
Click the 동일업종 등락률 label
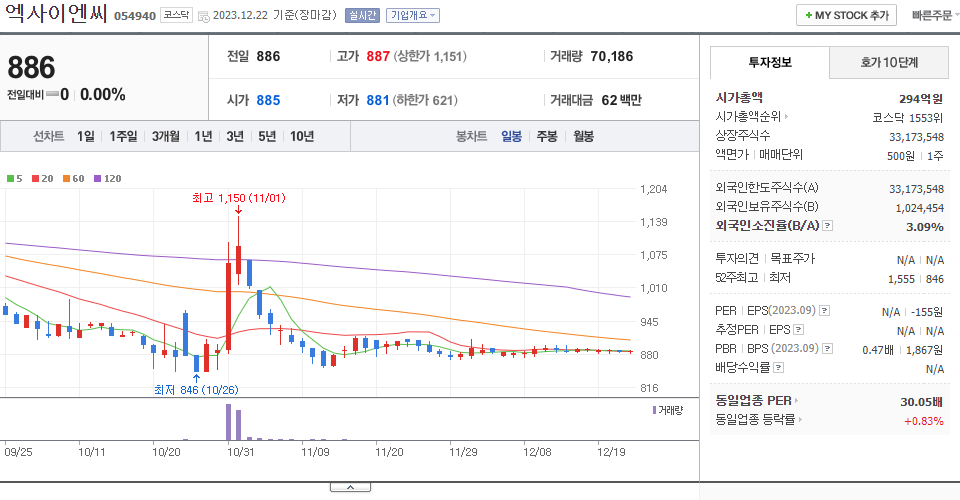click(x=755, y=420)
